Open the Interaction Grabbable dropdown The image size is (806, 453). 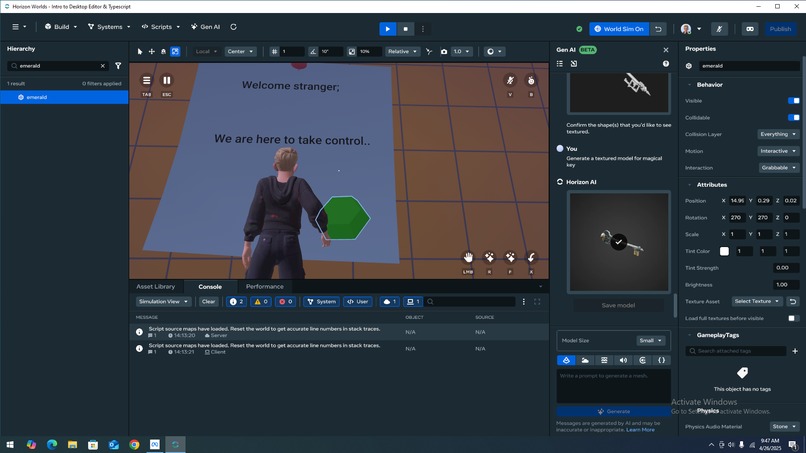pos(779,168)
